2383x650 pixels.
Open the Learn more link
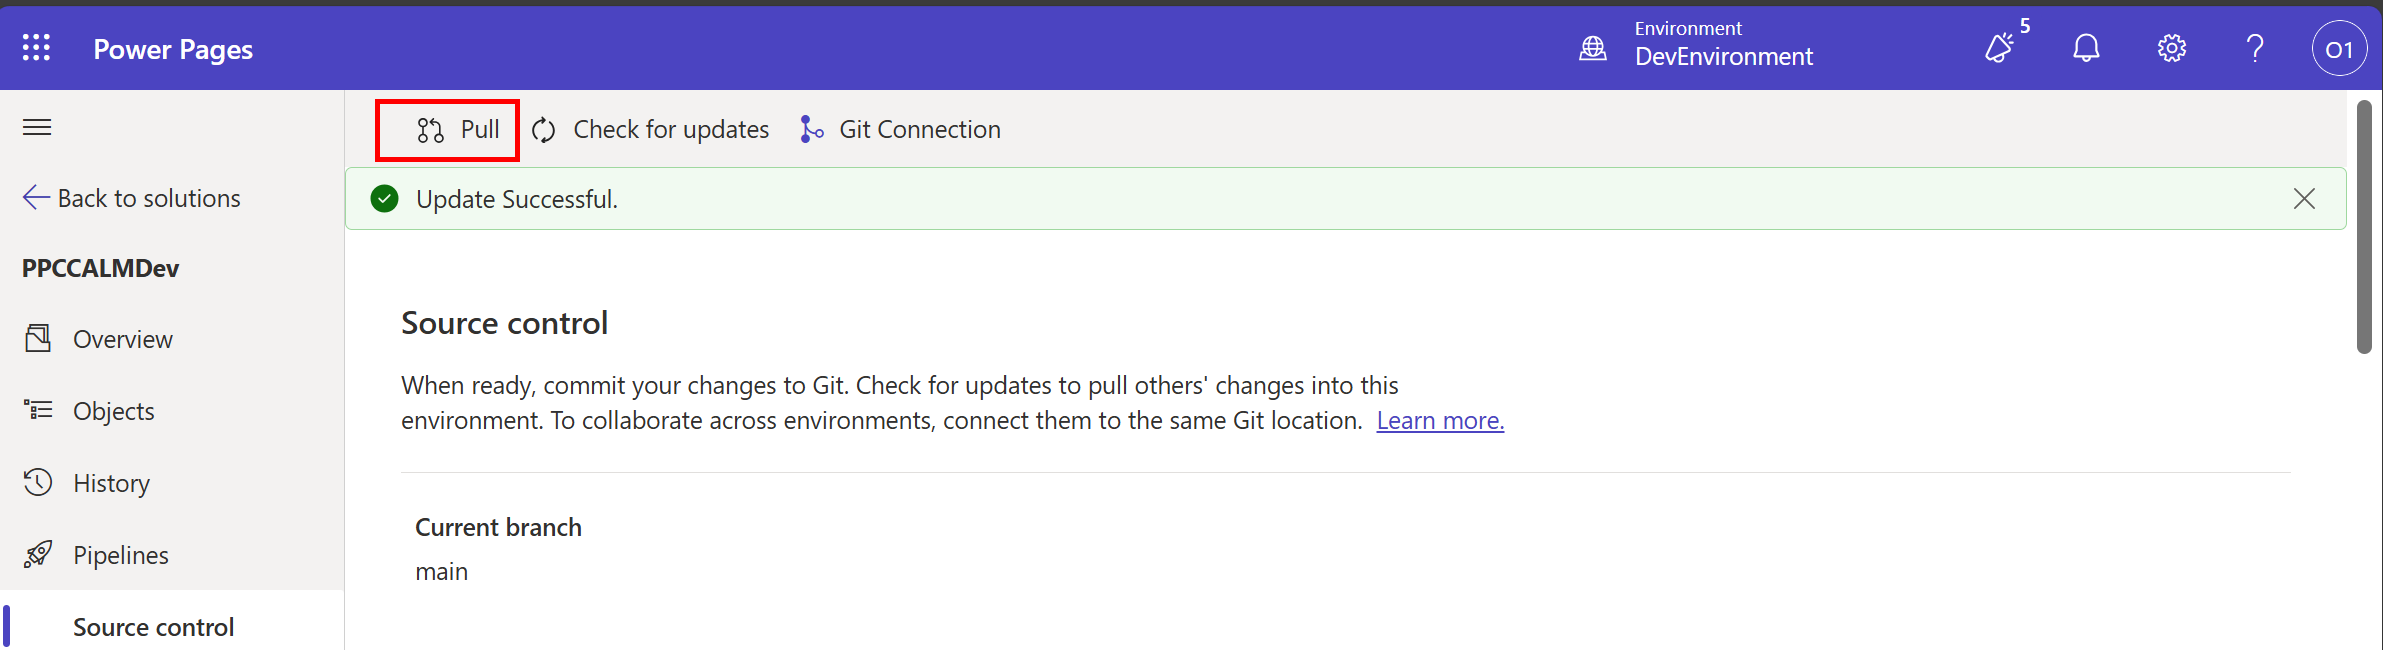tap(1440, 421)
